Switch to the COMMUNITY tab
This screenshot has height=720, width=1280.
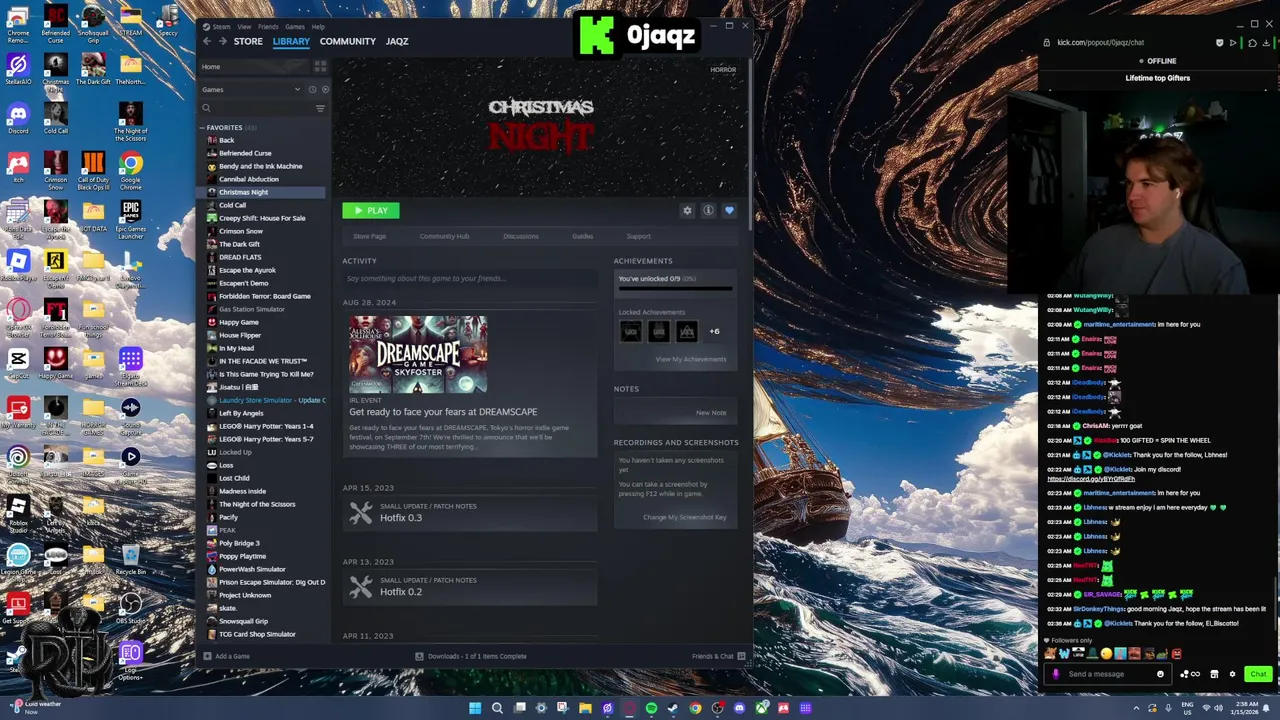pyautogui.click(x=348, y=41)
